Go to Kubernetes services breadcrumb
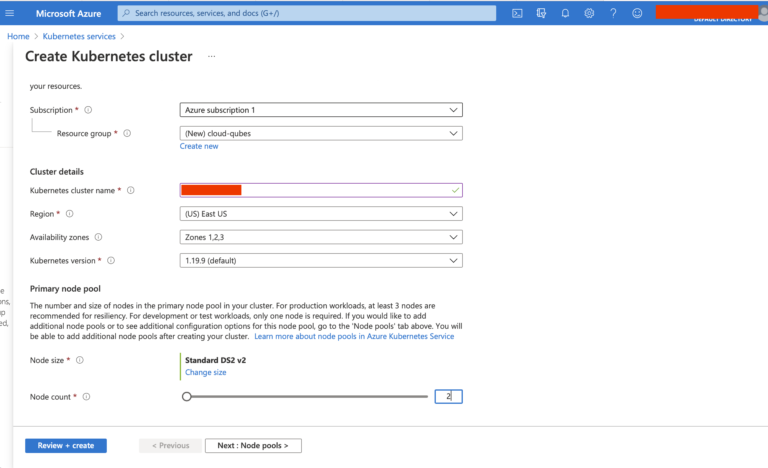768x468 pixels. click(79, 36)
